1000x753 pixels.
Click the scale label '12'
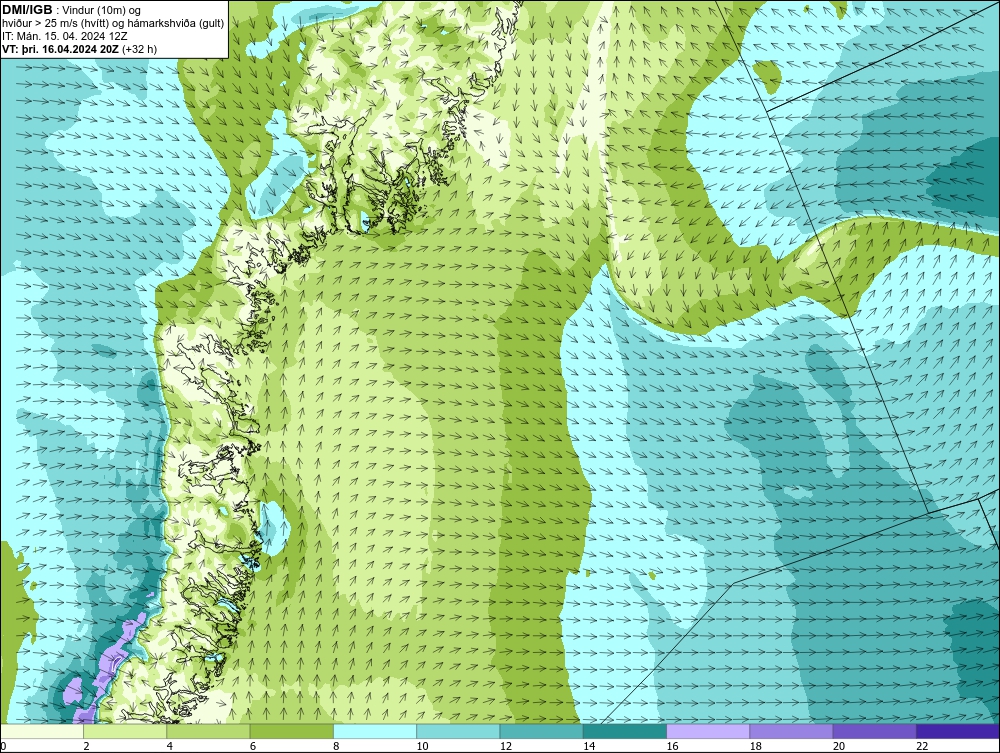[x=506, y=747]
